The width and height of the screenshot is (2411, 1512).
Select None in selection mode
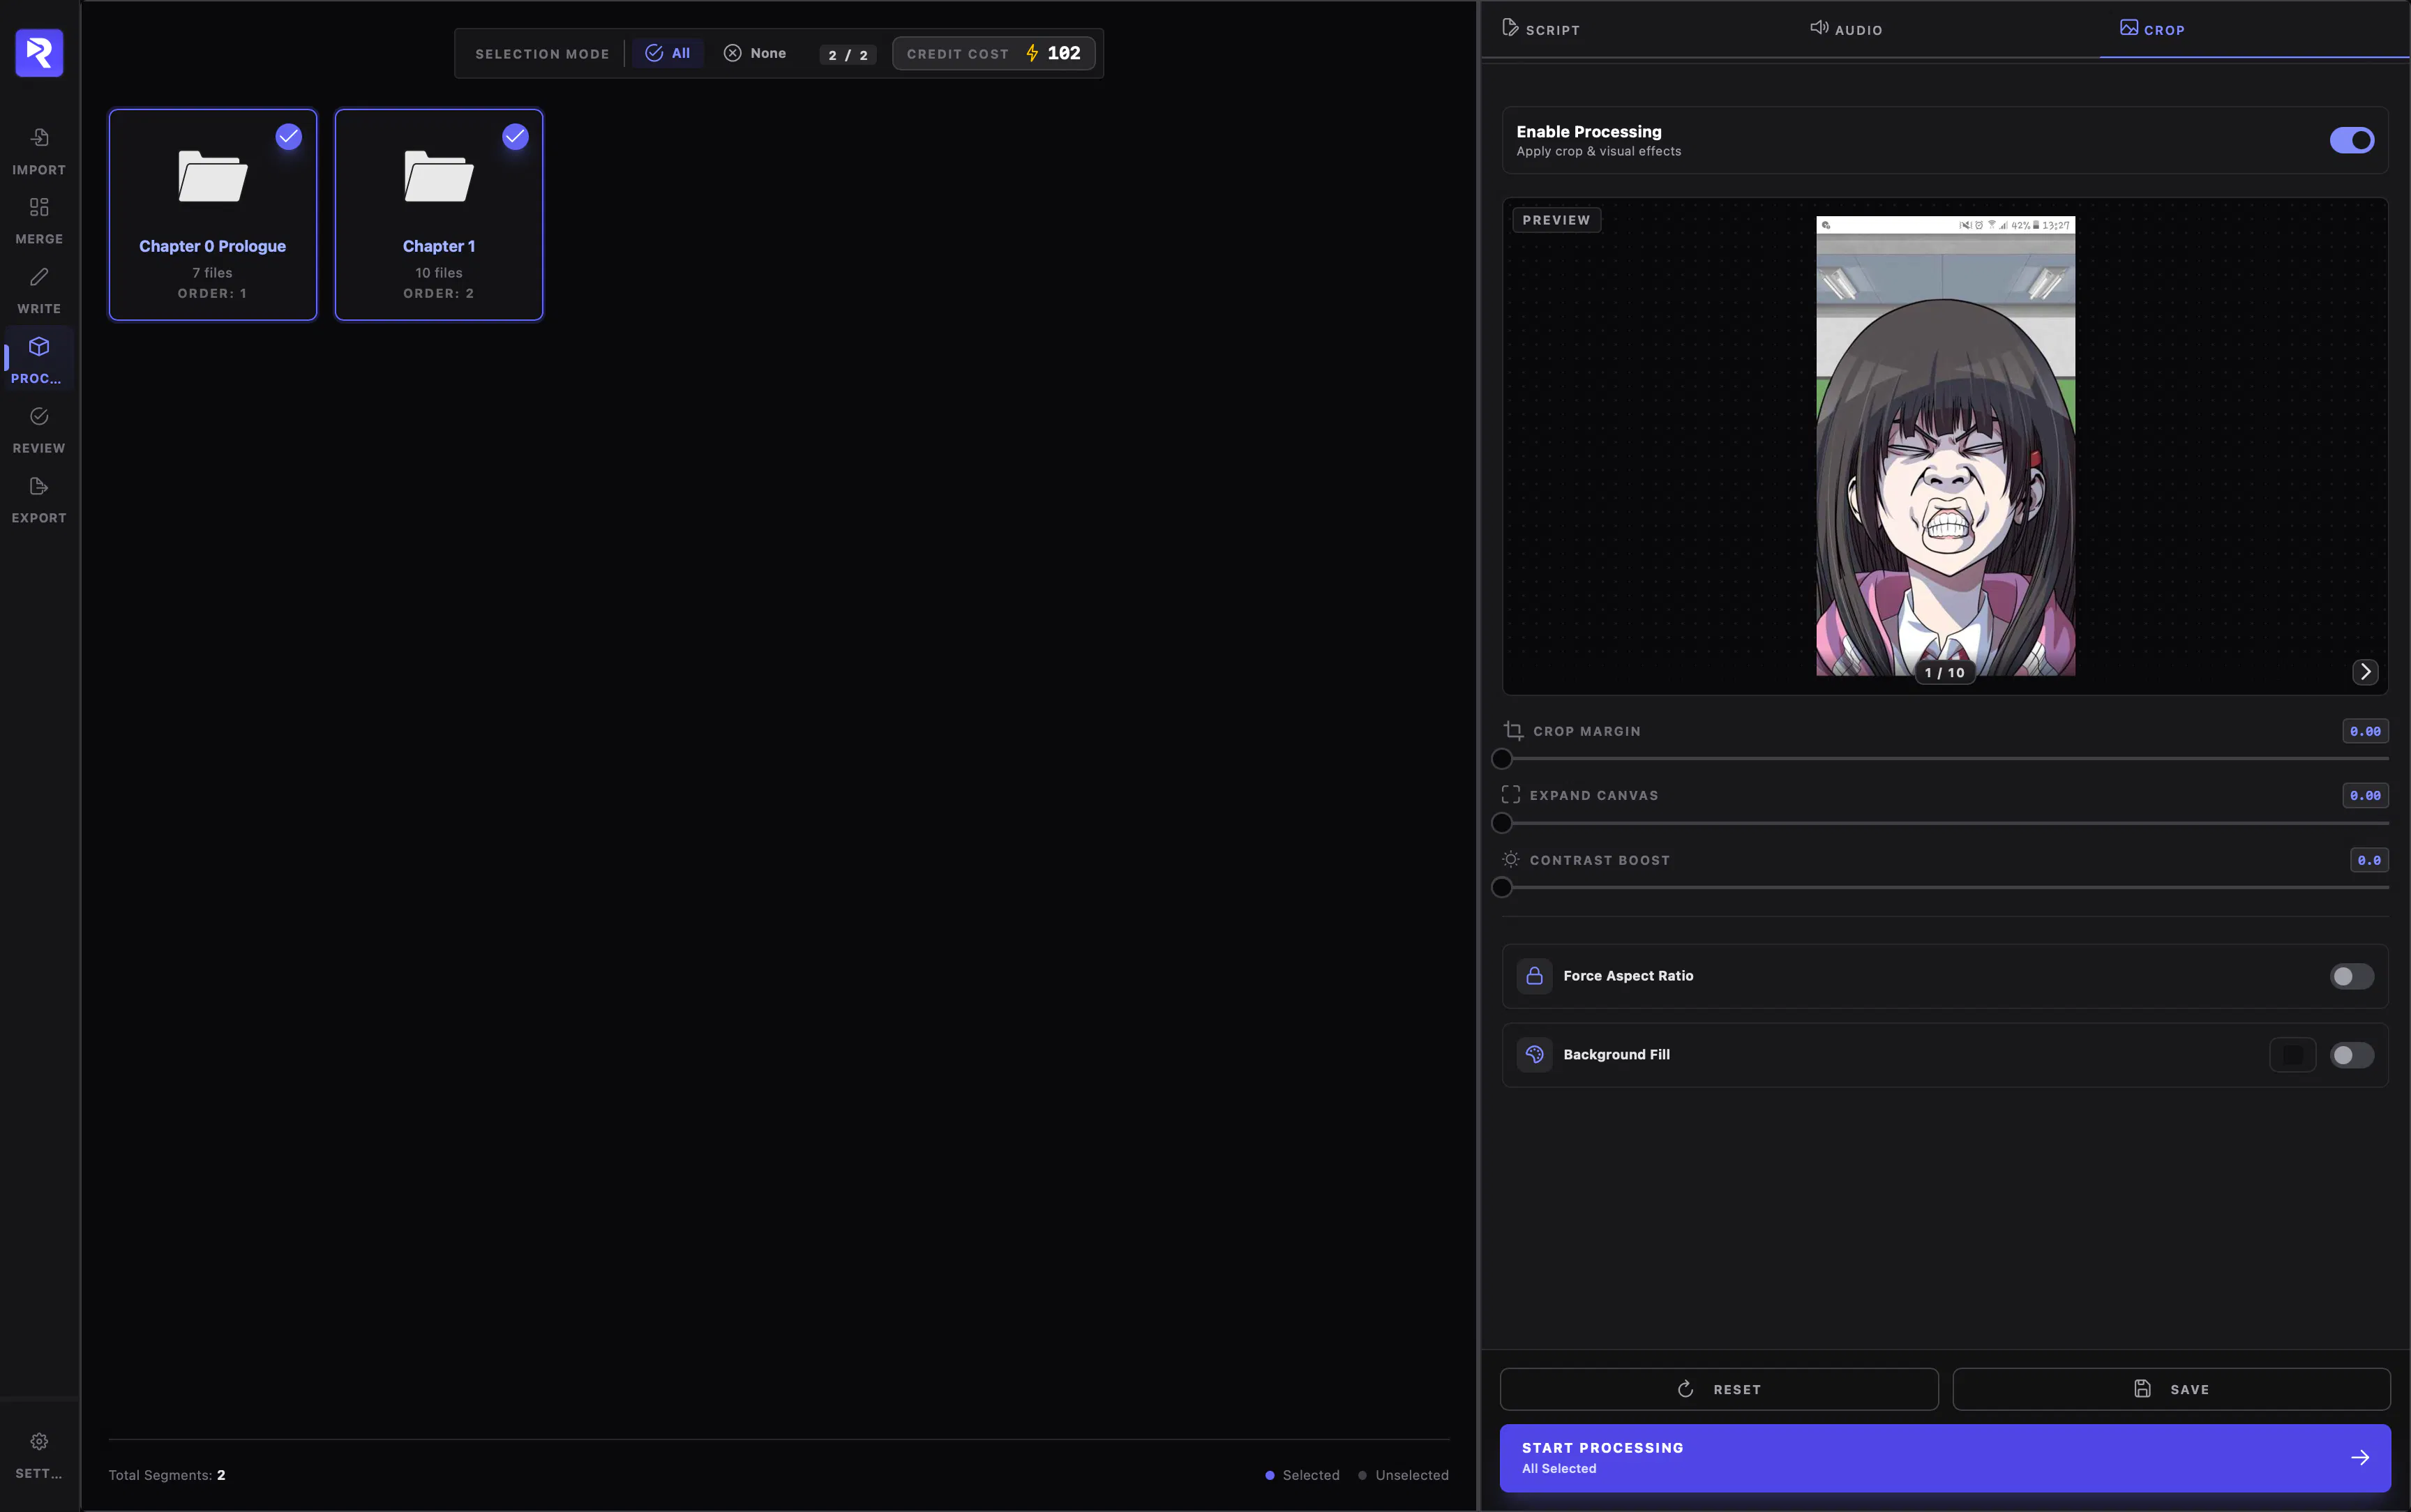point(755,53)
